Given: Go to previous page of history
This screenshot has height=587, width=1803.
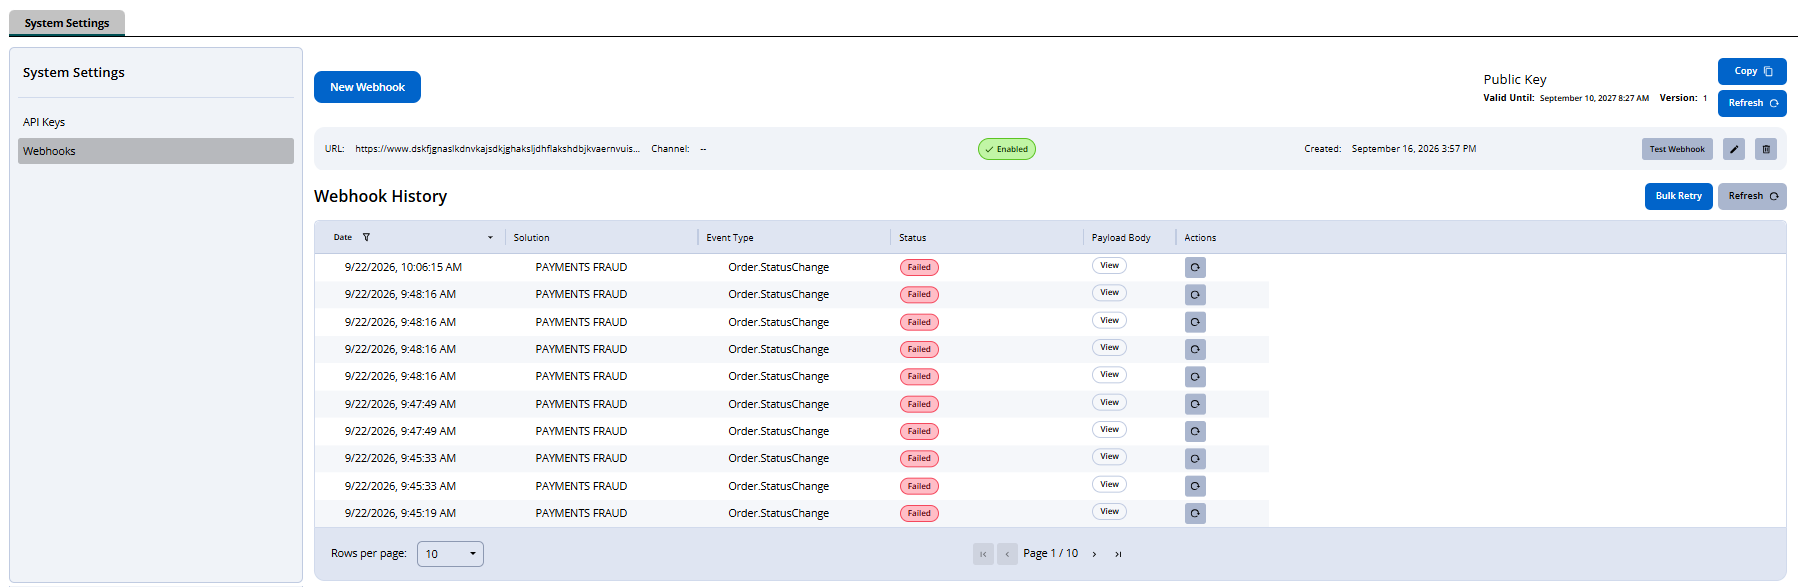Looking at the screenshot, I should tap(1007, 554).
